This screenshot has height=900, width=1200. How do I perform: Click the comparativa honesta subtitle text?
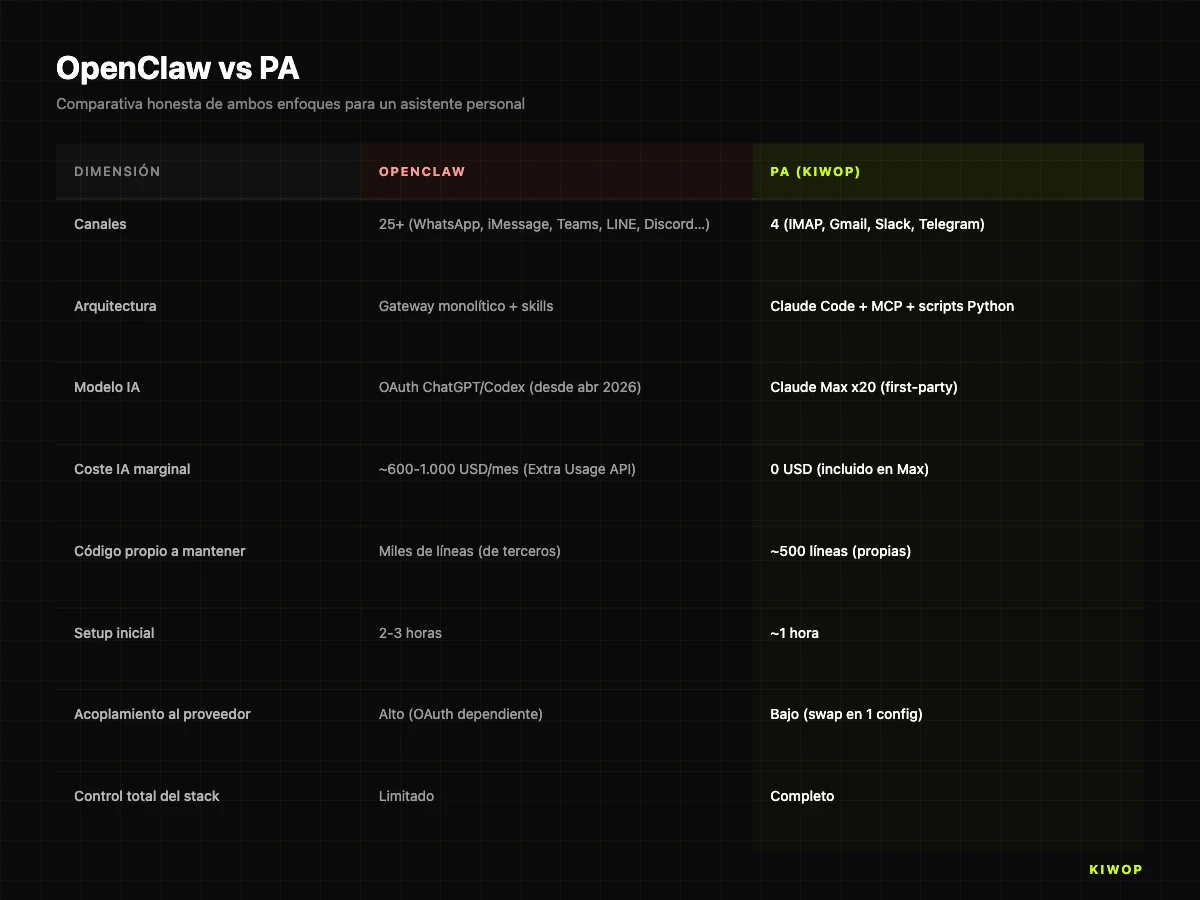[290, 103]
